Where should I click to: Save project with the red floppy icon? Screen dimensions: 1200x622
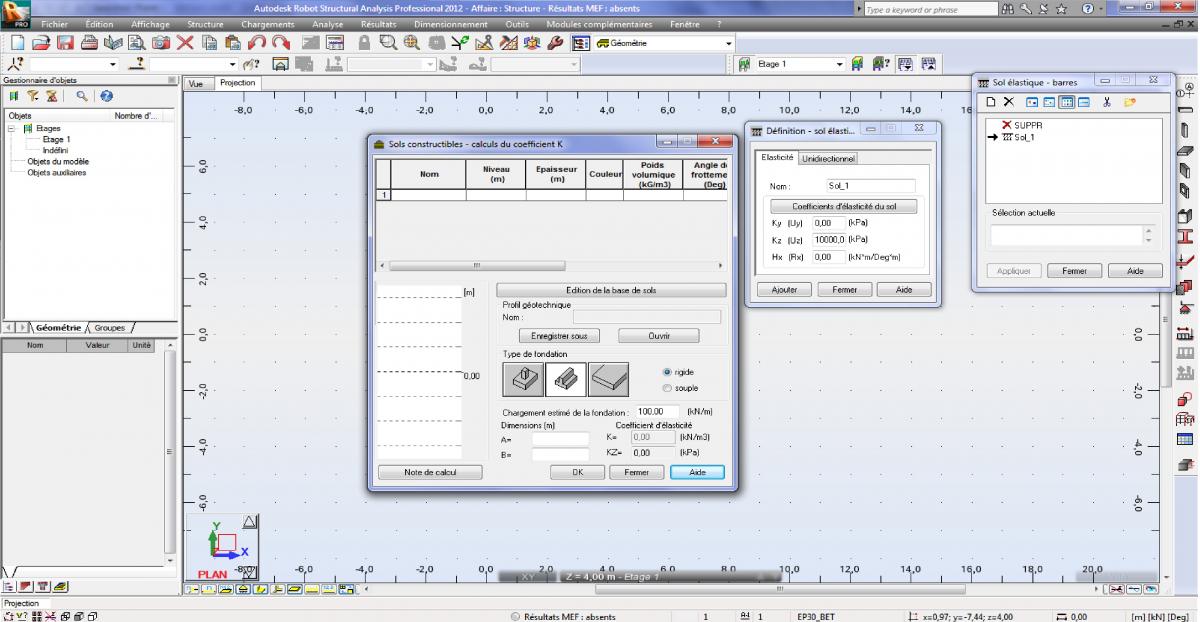point(65,43)
